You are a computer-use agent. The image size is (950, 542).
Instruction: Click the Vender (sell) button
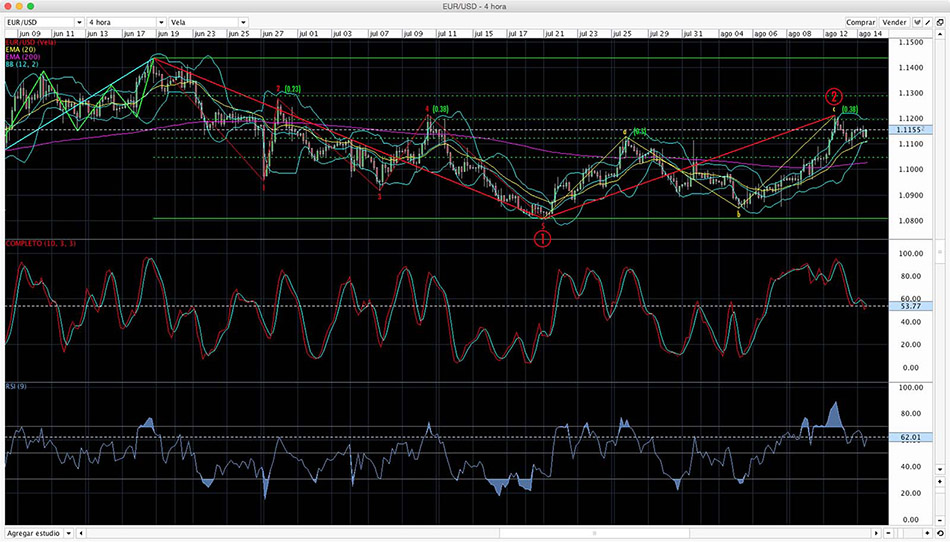pyautogui.click(x=895, y=21)
